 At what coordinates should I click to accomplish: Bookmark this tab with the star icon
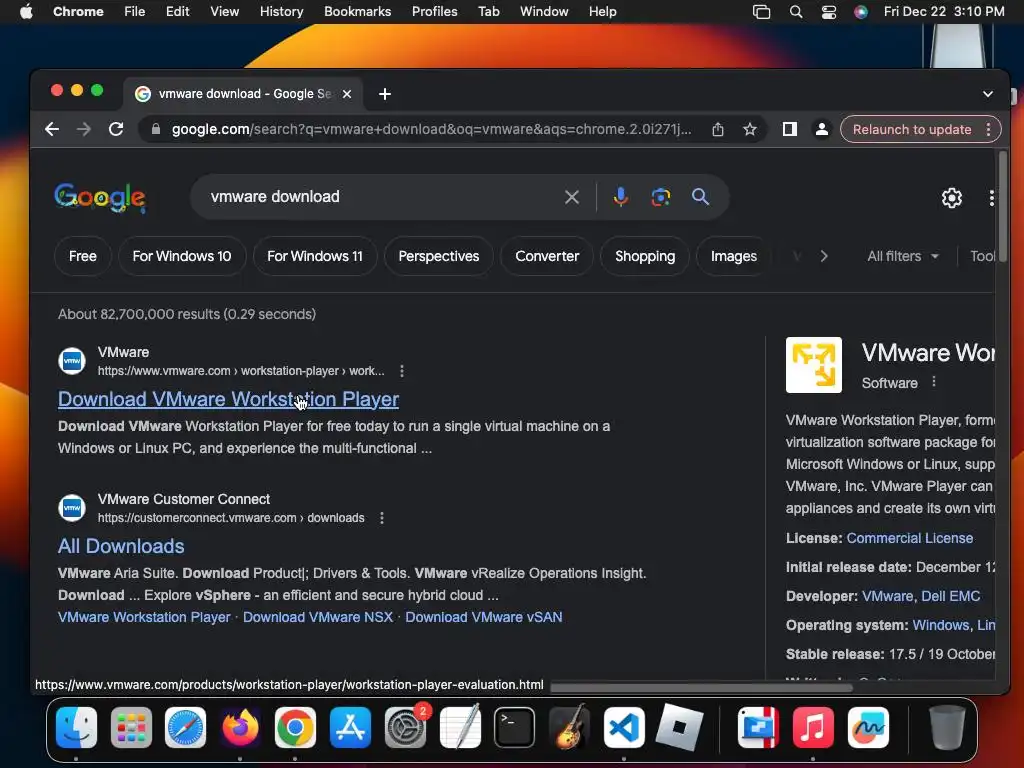click(750, 129)
